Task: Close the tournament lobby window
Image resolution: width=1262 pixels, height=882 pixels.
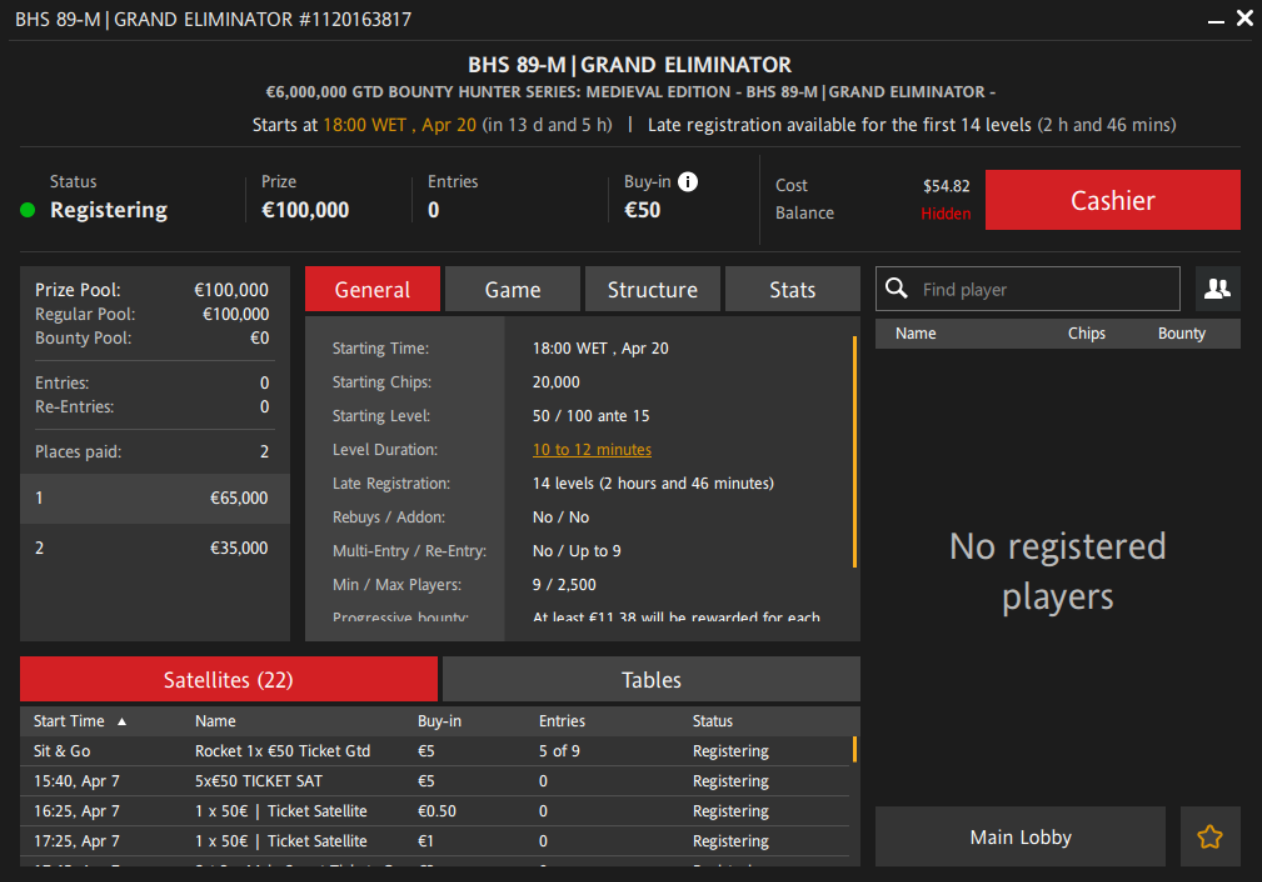Action: click(1244, 18)
